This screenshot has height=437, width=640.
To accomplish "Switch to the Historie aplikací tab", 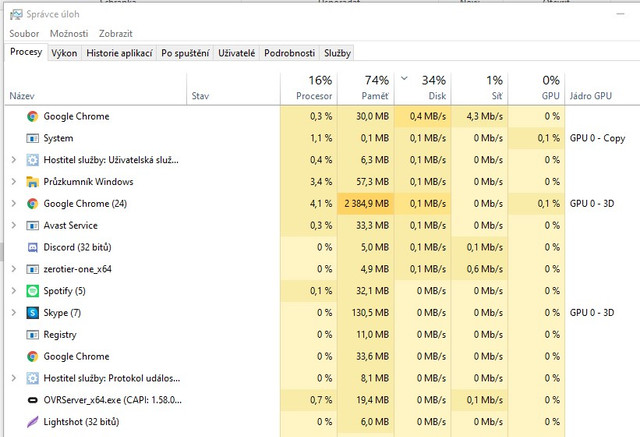I will pos(119,53).
